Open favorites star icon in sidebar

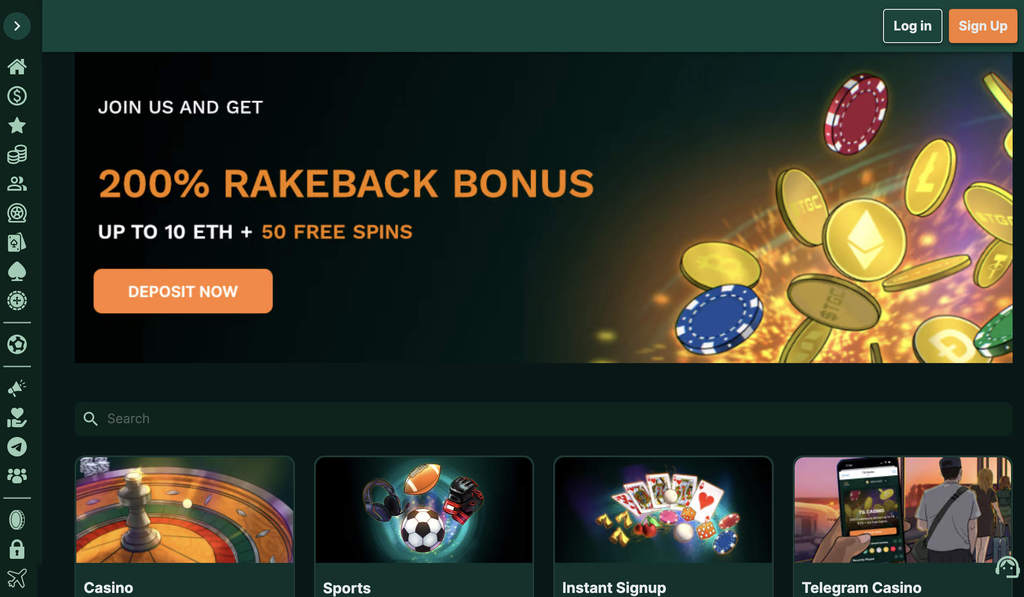(17, 125)
